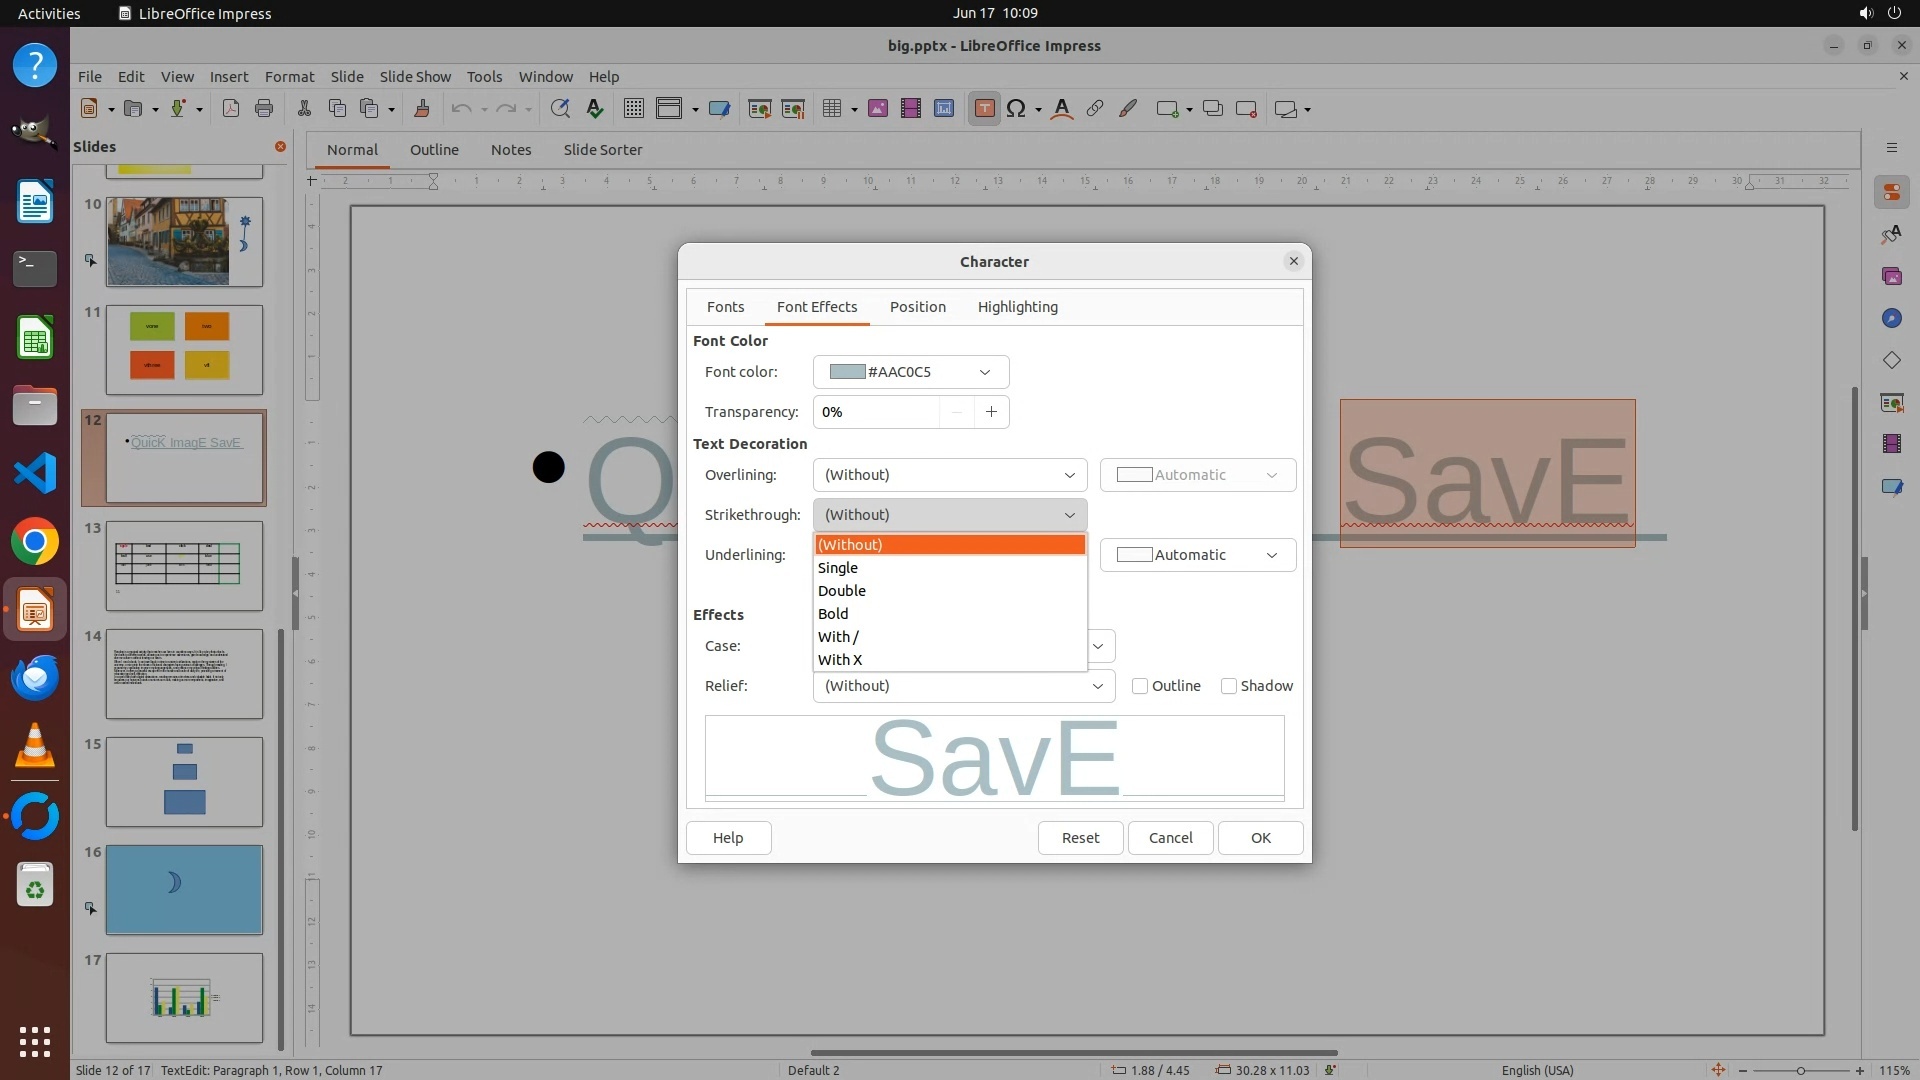Increase transparency with plus stepper
This screenshot has height=1080, width=1920.
[991, 412]
